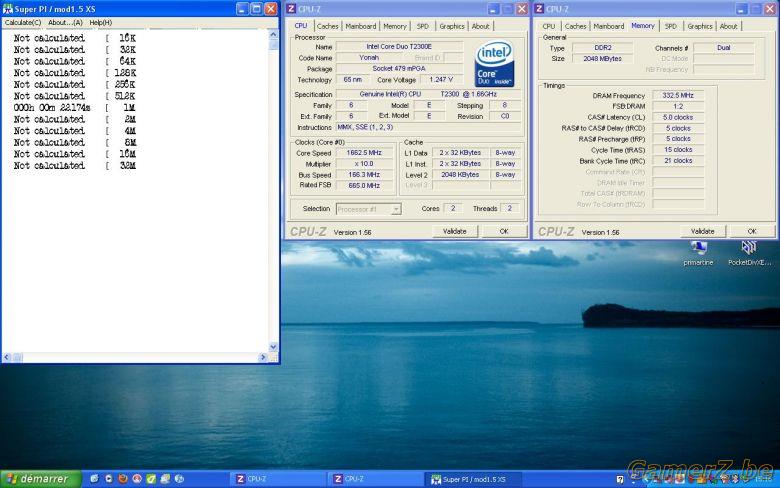Click the Super PI title bar app icon

[x=7, y=9]
